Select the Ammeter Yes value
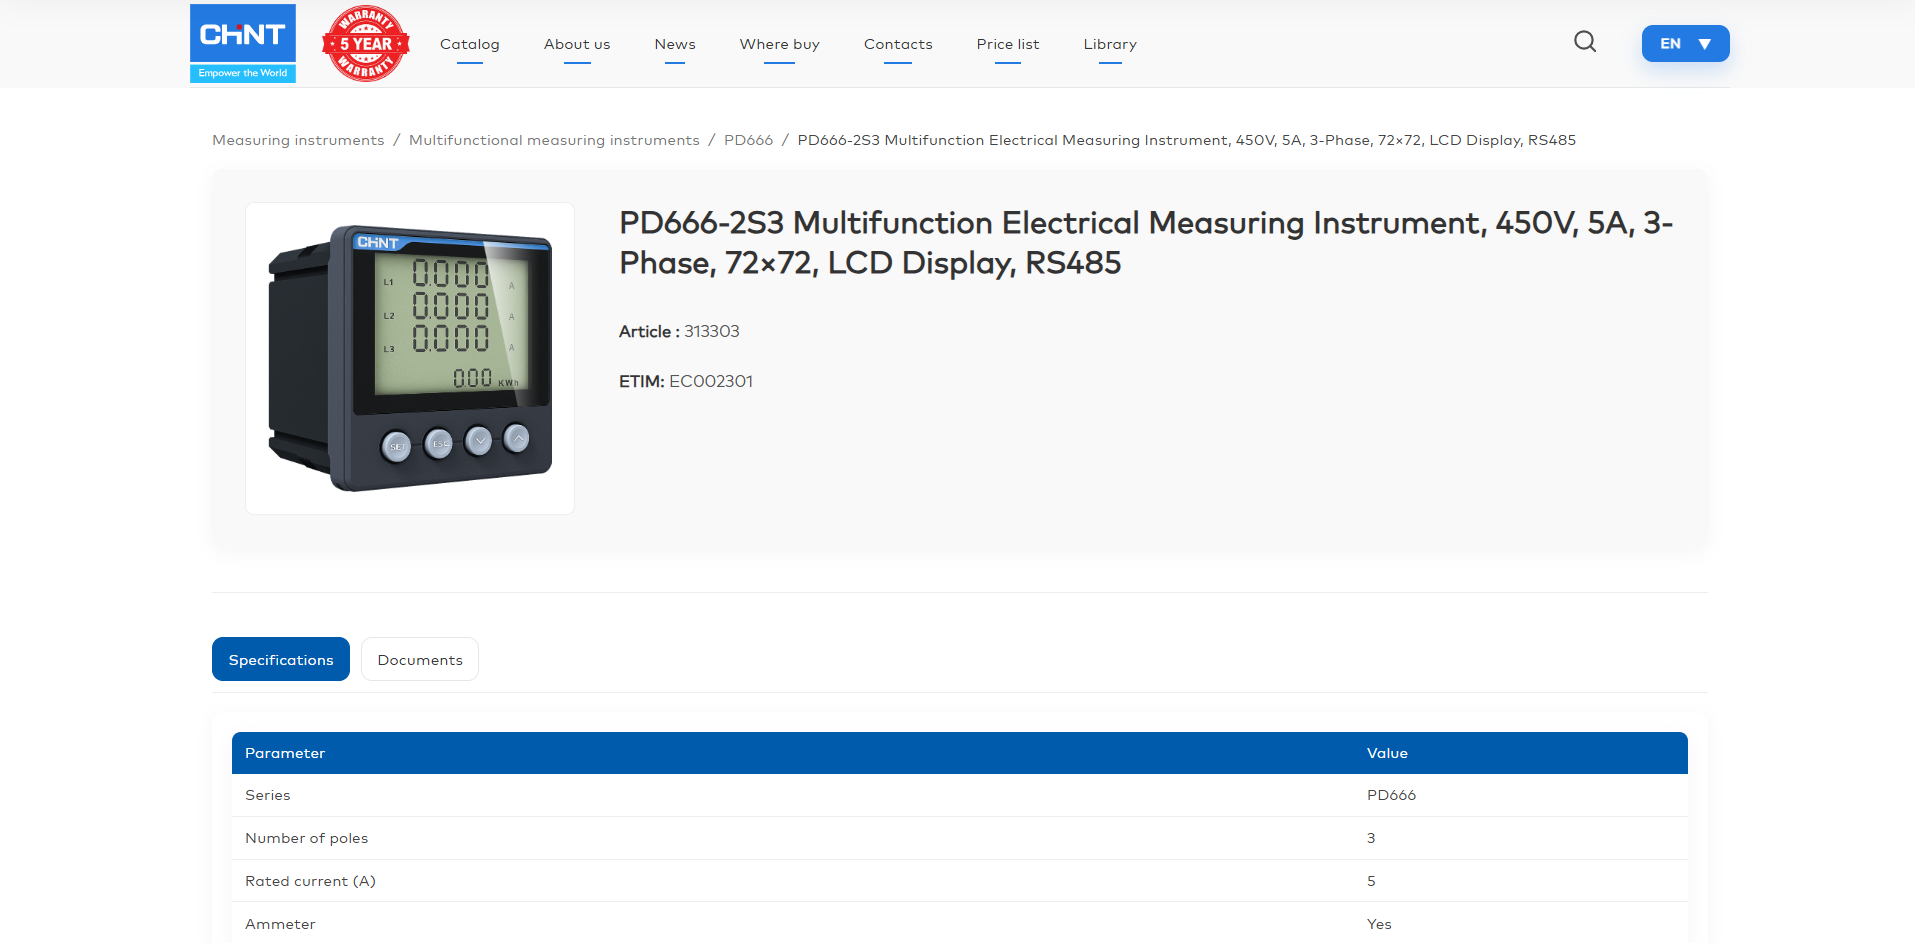This screenshot has height=943, width=1915. click(1379, 924)
